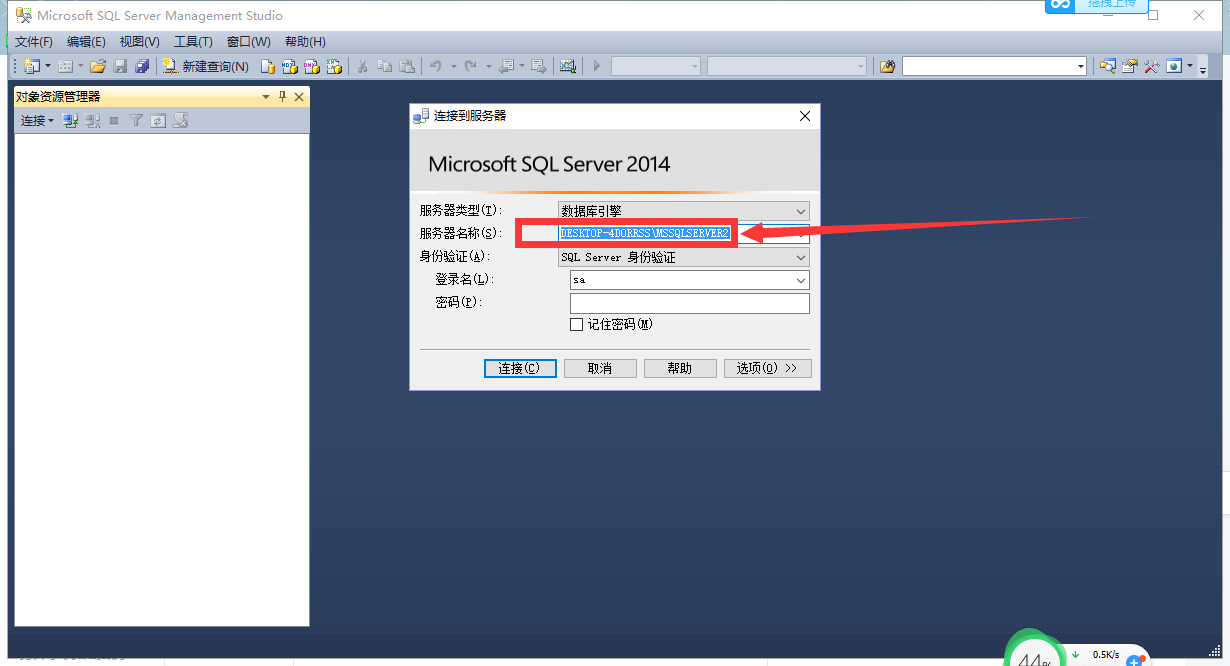Screen dimensions: 1230x666
Task: Toggle the 记住密码(M) checkbox
Action: tap(576, 324)
